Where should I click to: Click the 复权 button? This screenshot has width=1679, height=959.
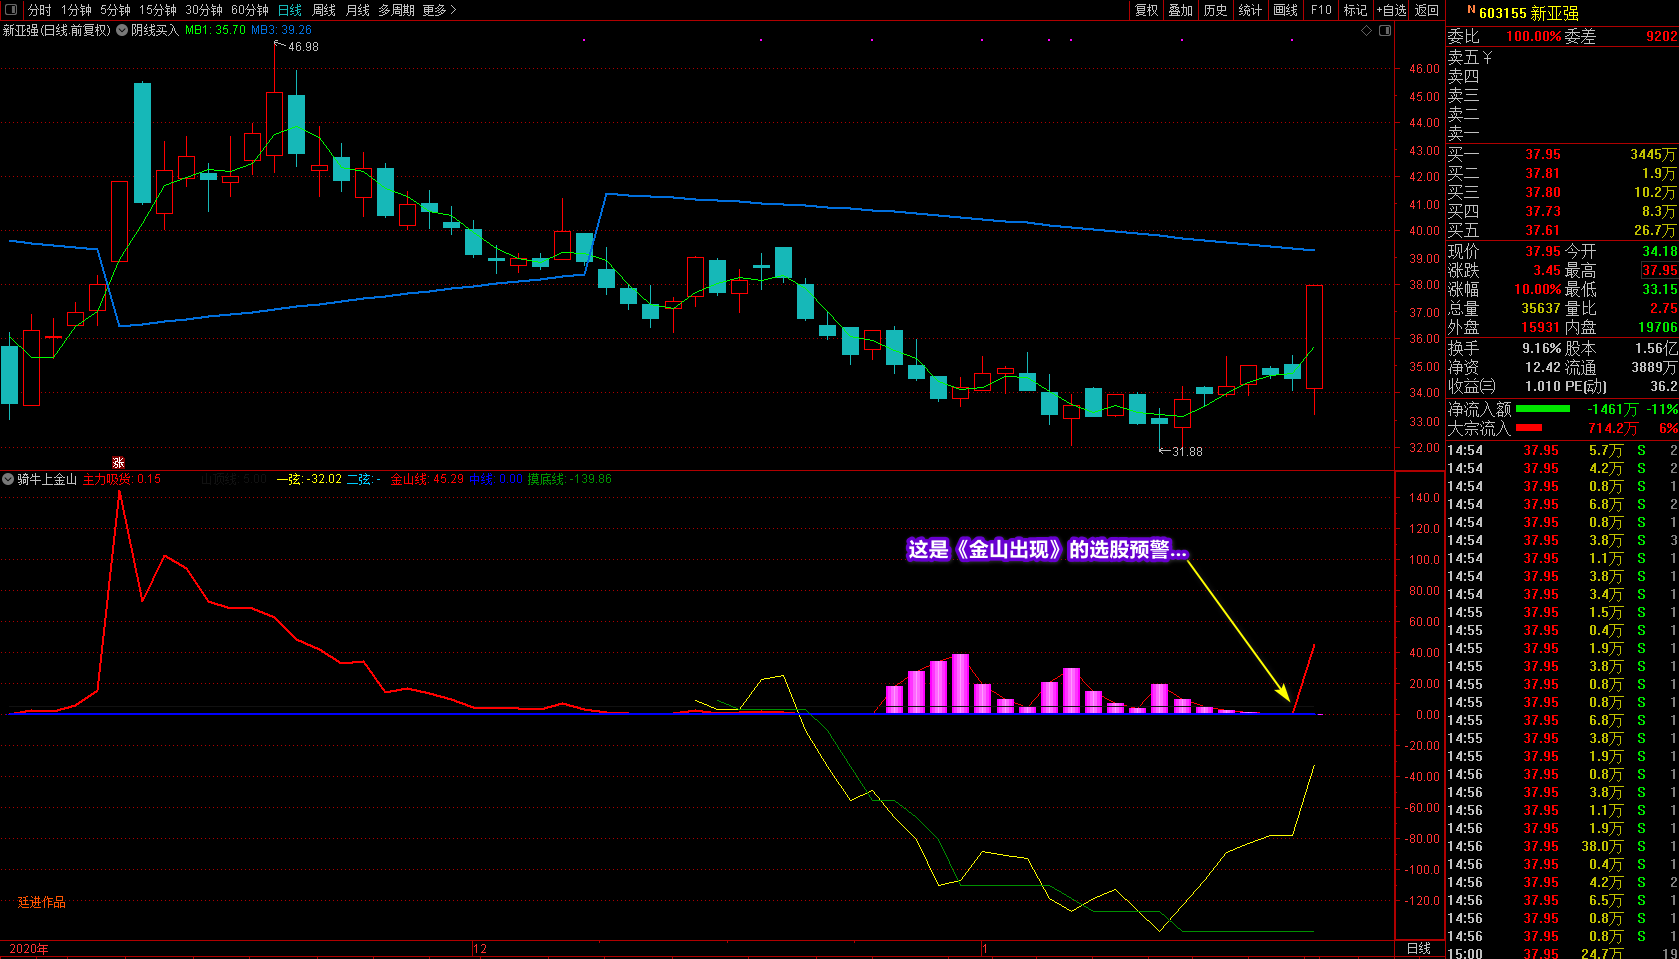click(x=1146, y=10)
